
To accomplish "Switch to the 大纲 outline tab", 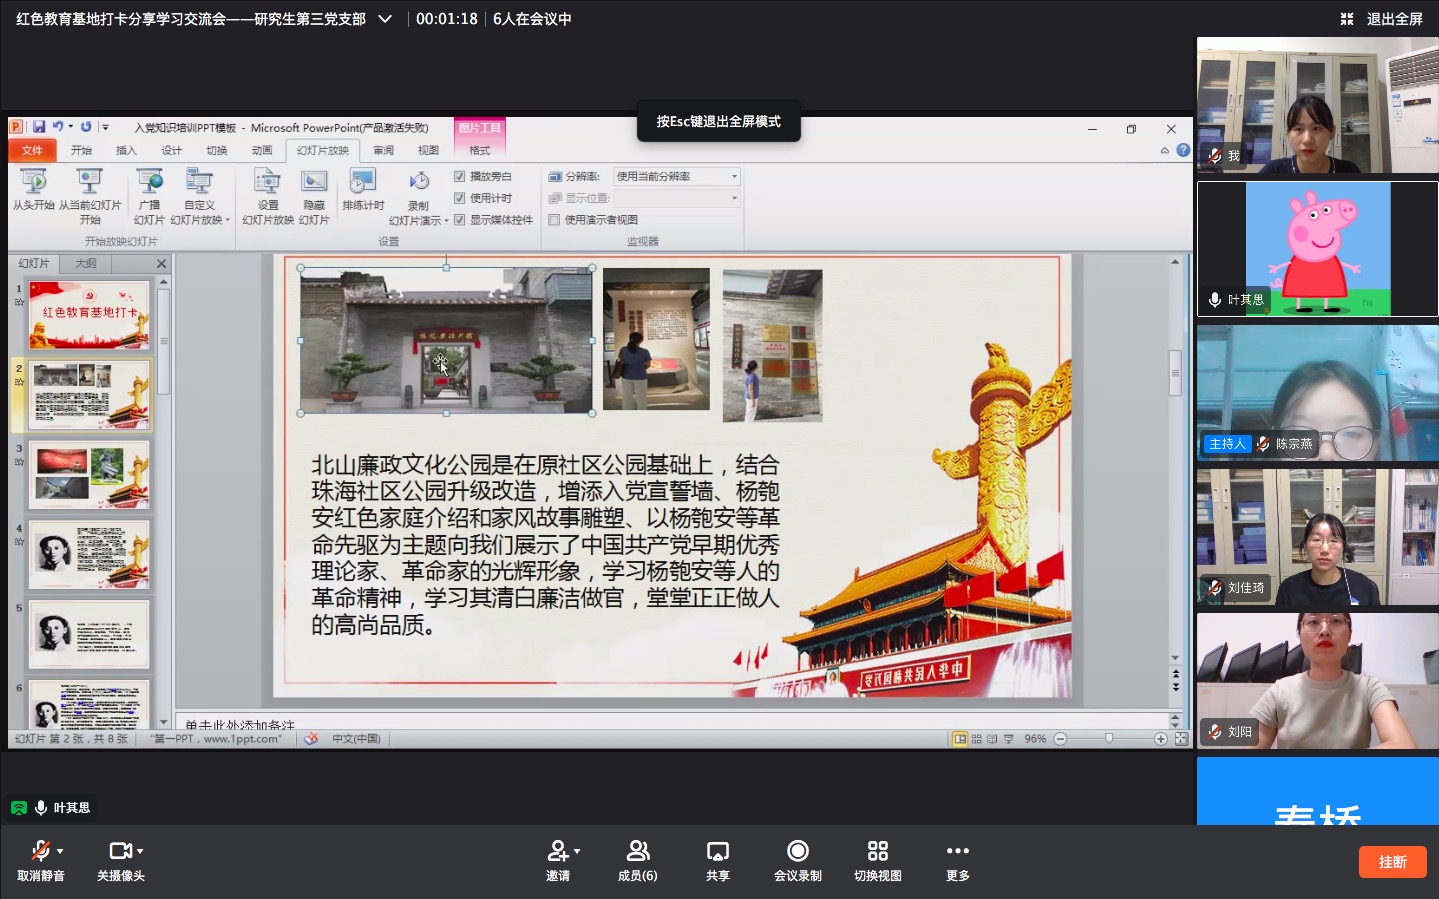I will [86, 263].
